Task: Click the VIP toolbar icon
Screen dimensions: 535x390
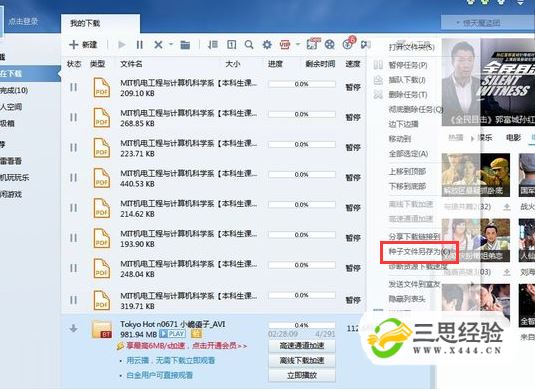Action: pos(285,45)
